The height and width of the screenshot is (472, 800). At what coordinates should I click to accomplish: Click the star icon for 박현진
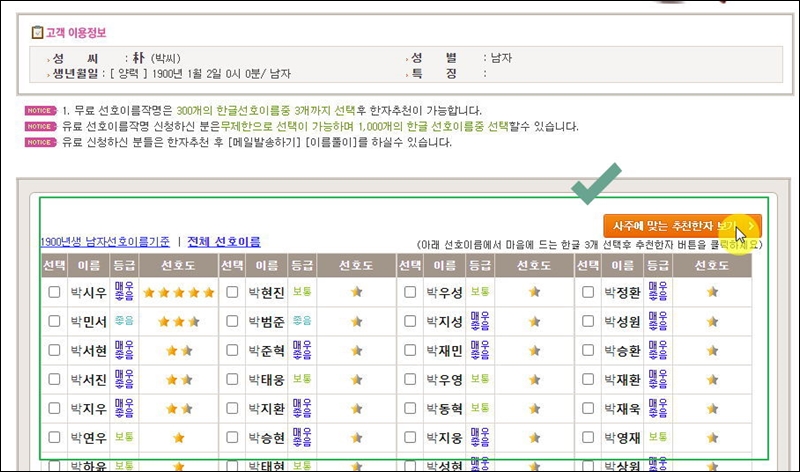click(357, 292)
